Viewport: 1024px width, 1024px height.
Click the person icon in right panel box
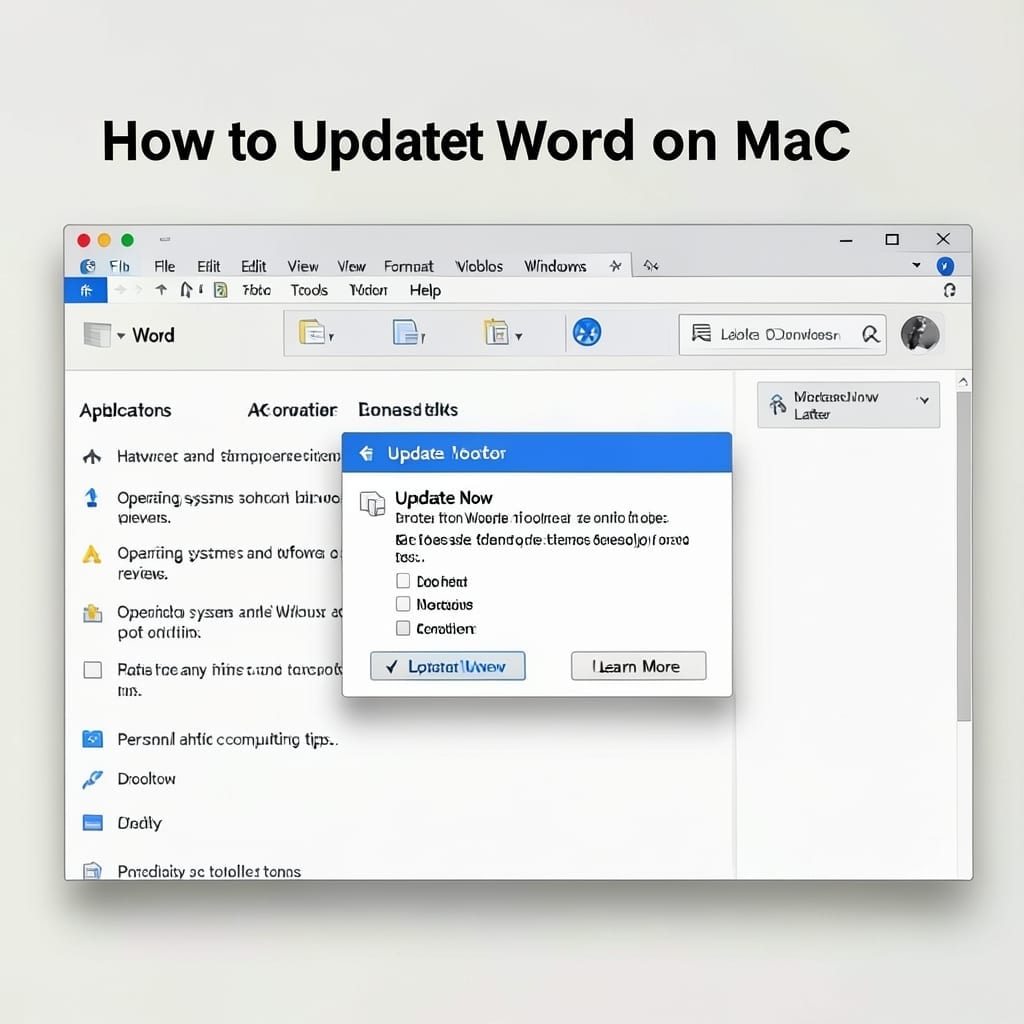tap(776, 405)
